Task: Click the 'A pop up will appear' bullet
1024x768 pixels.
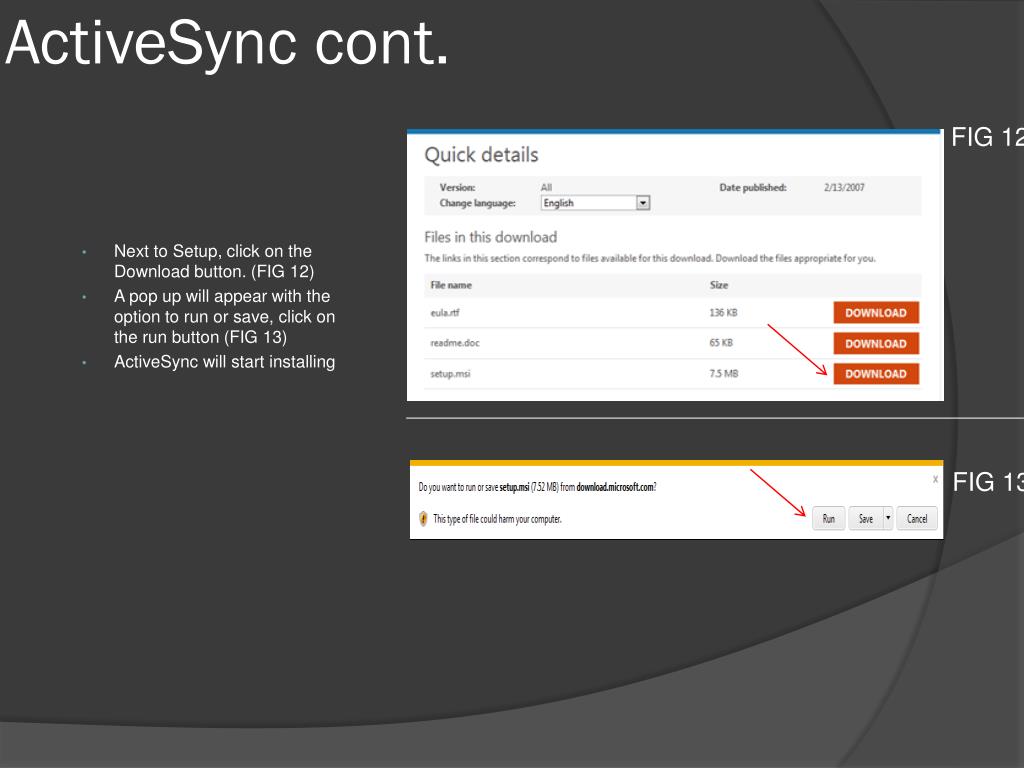Action: click(x=225, y=317)
